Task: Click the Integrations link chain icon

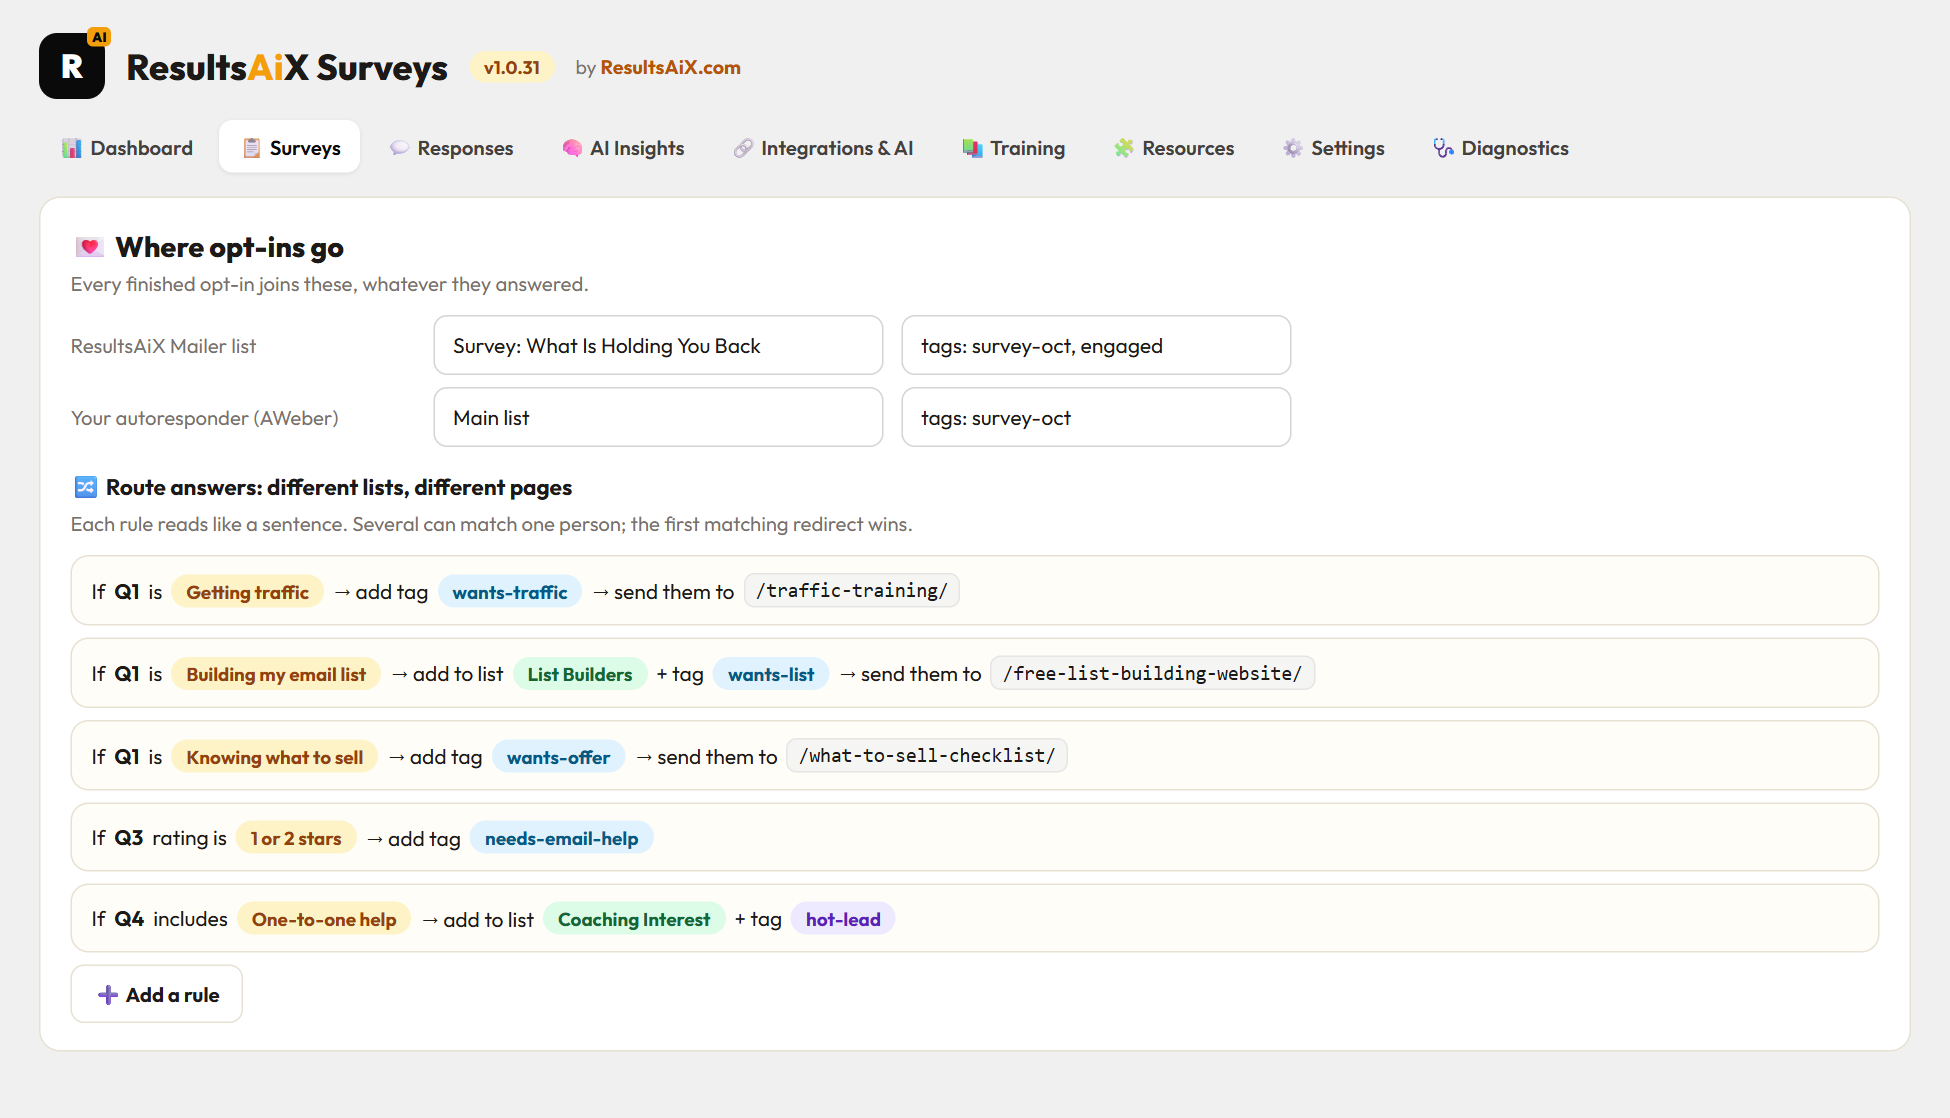Action: point(743,148)
